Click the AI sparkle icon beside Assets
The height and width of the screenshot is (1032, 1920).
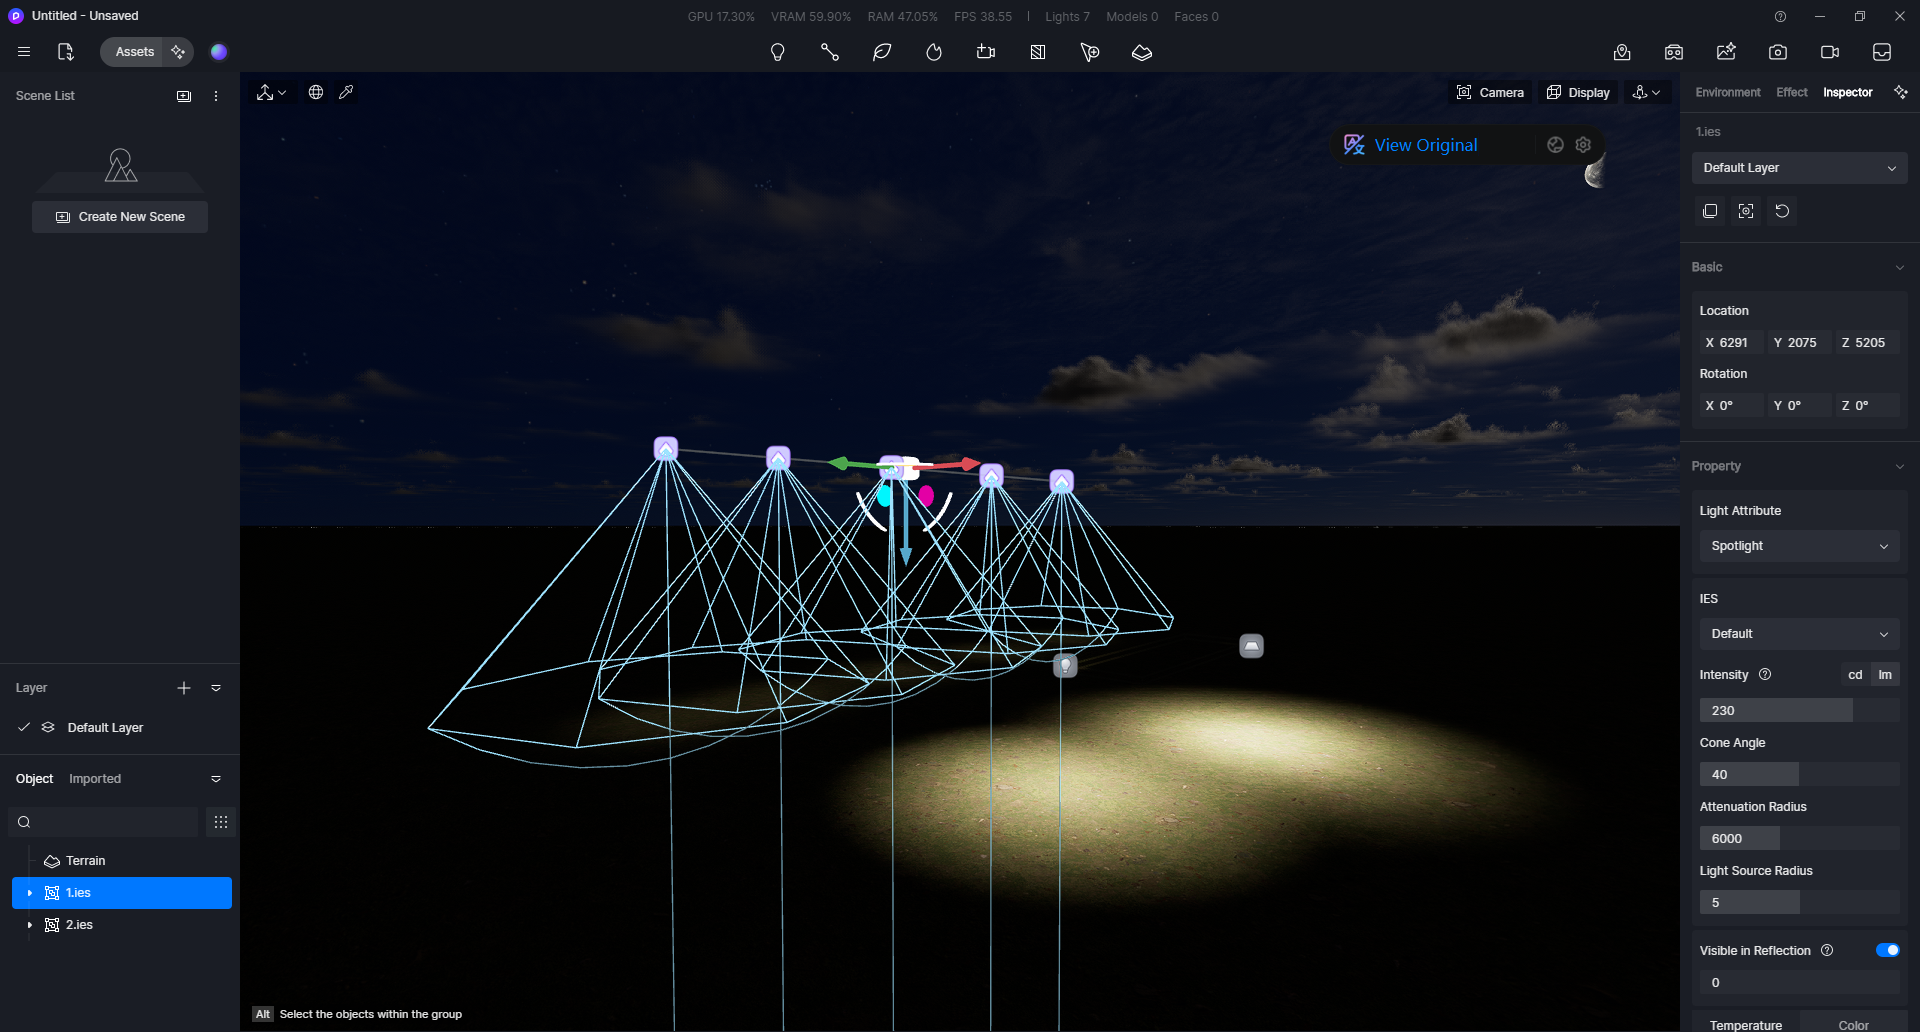(178, 52)
